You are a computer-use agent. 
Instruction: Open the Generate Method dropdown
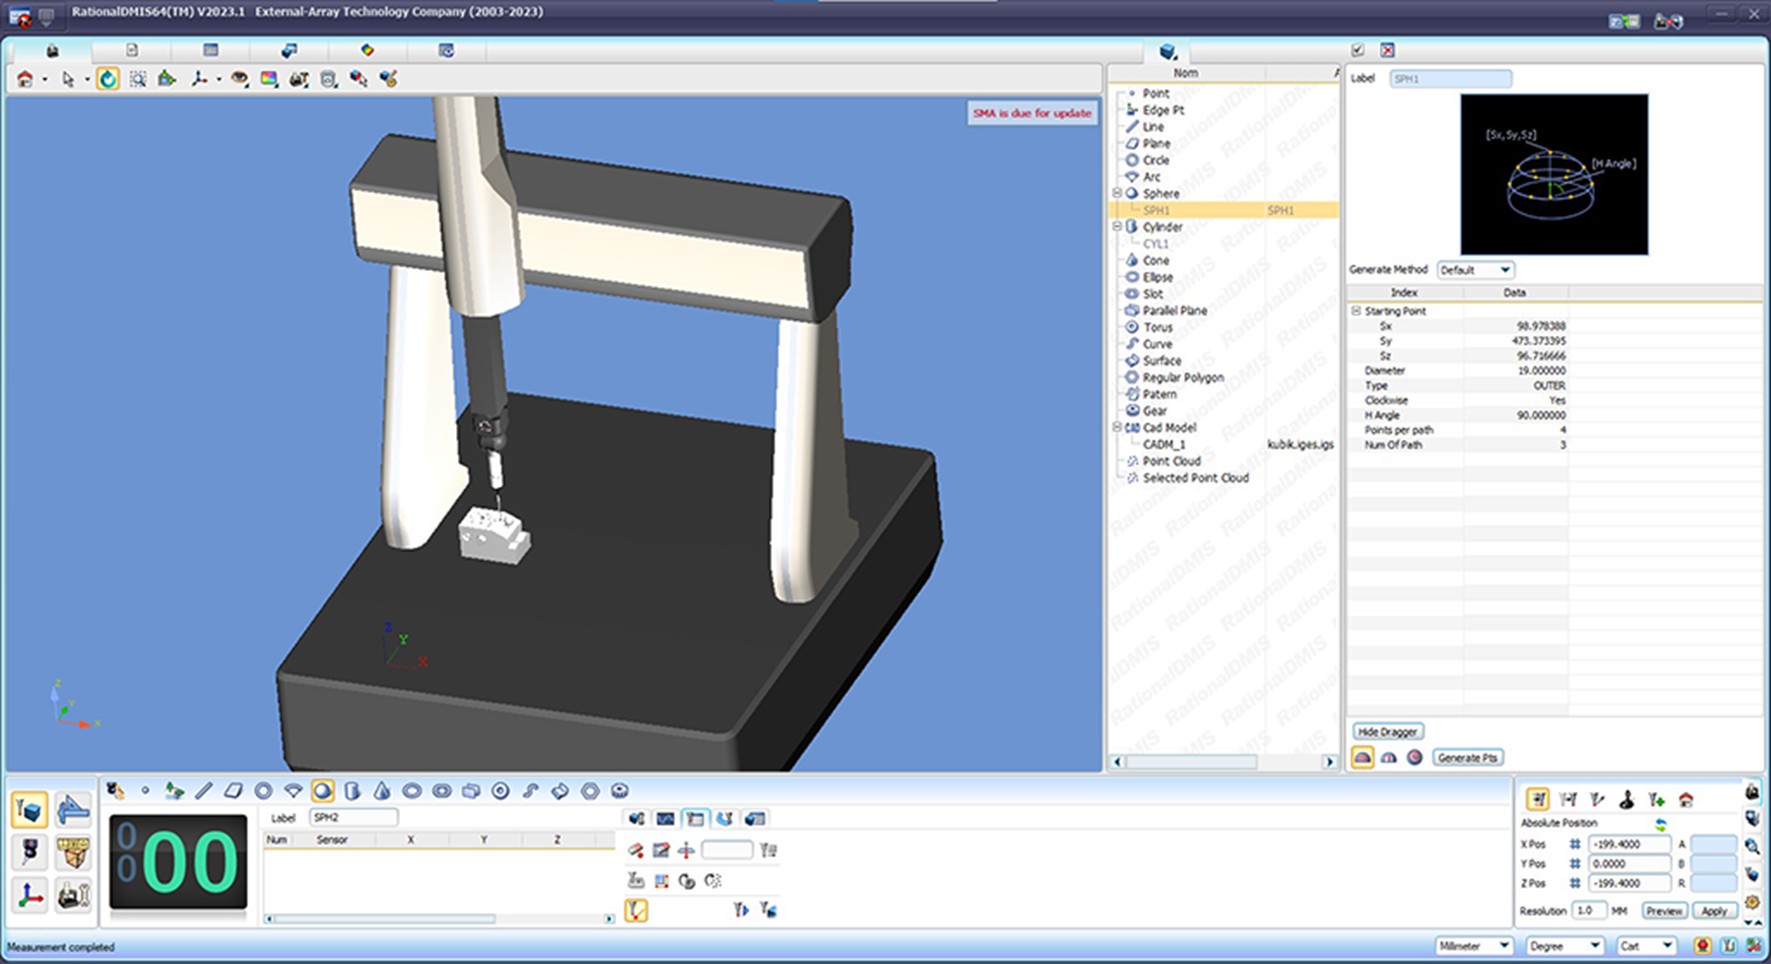pyautogui.click(x=1475, y=270)
